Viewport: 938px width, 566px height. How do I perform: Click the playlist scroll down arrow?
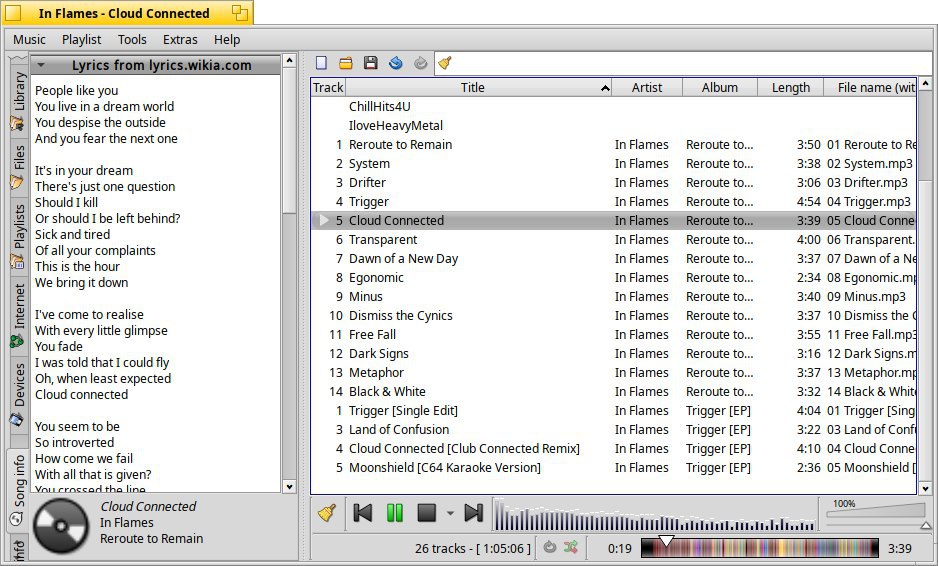tap(925, 488)
